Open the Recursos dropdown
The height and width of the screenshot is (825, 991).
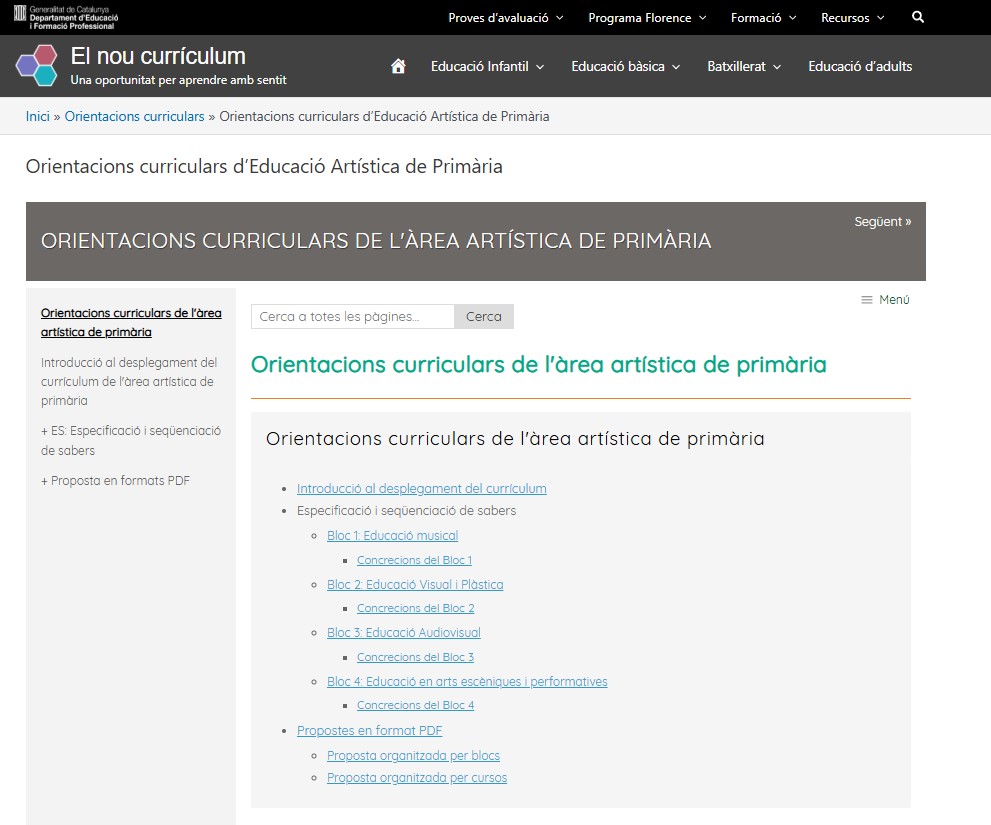(852, 18)
